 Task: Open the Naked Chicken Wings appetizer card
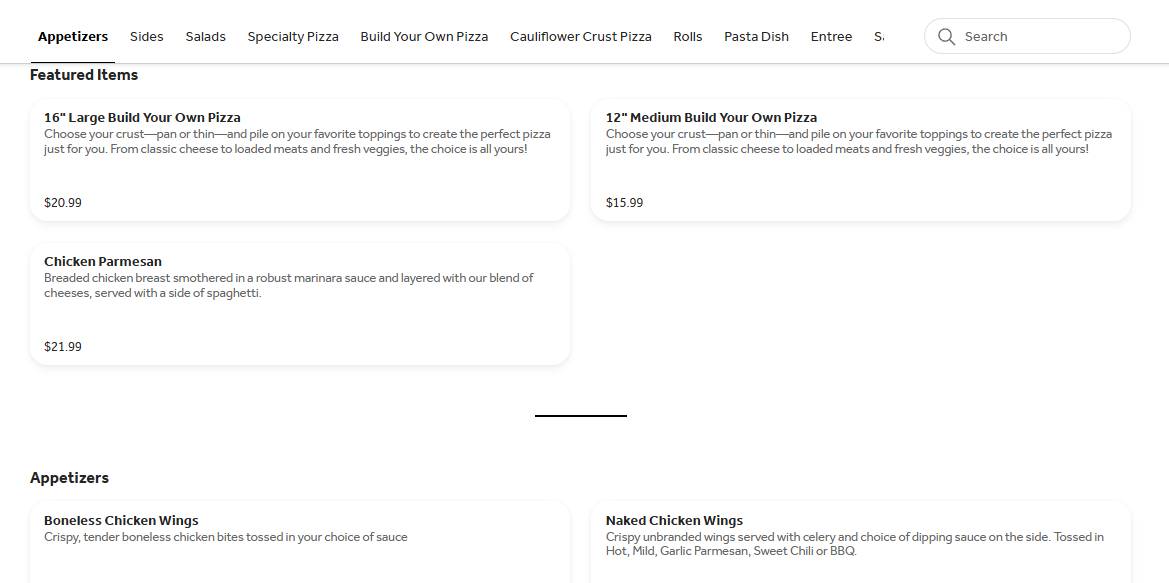861,542
